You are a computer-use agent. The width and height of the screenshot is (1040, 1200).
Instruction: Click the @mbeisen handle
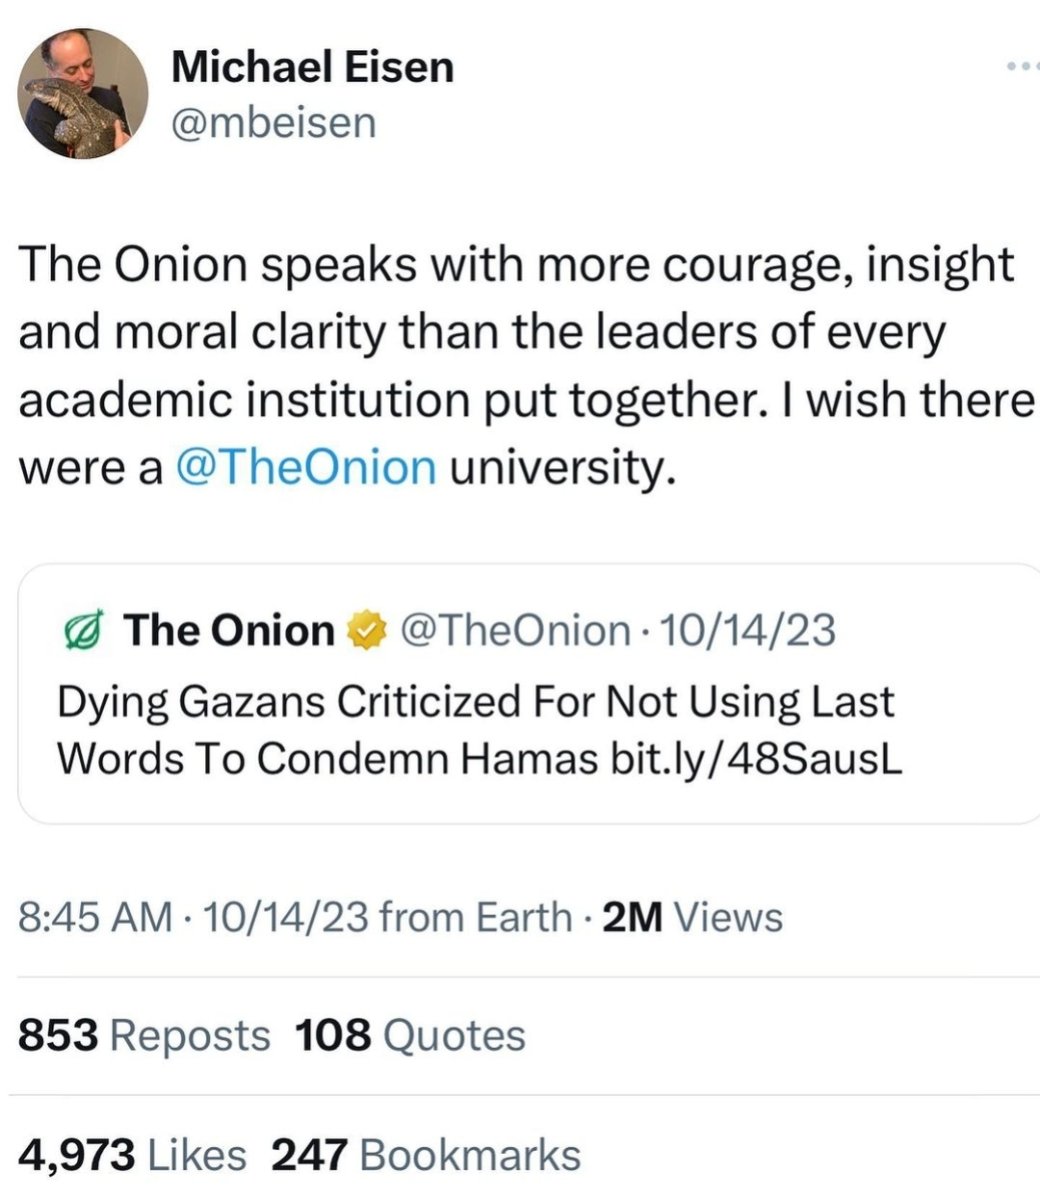click(x=273, y=123)
